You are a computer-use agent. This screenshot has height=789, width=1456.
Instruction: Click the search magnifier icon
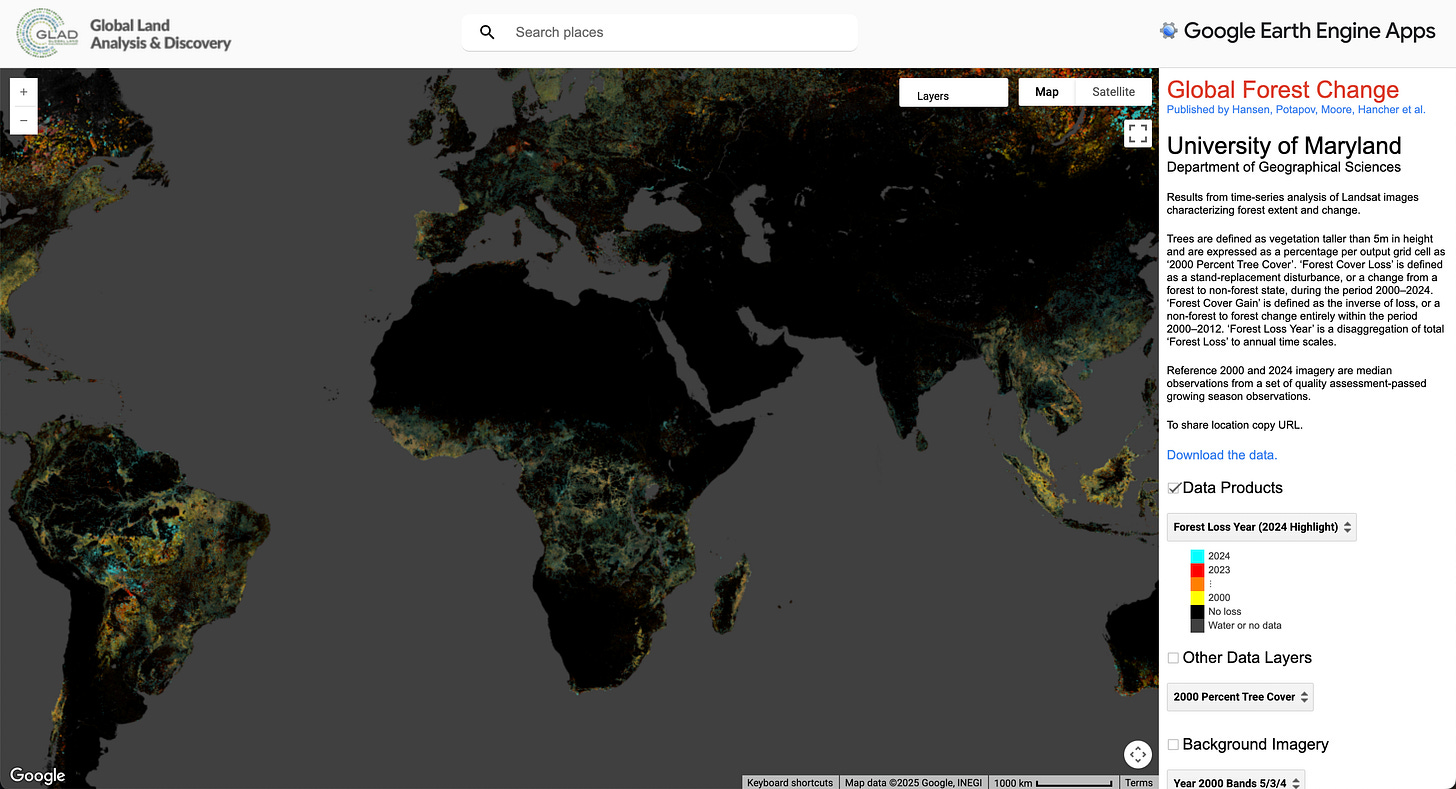487,32
